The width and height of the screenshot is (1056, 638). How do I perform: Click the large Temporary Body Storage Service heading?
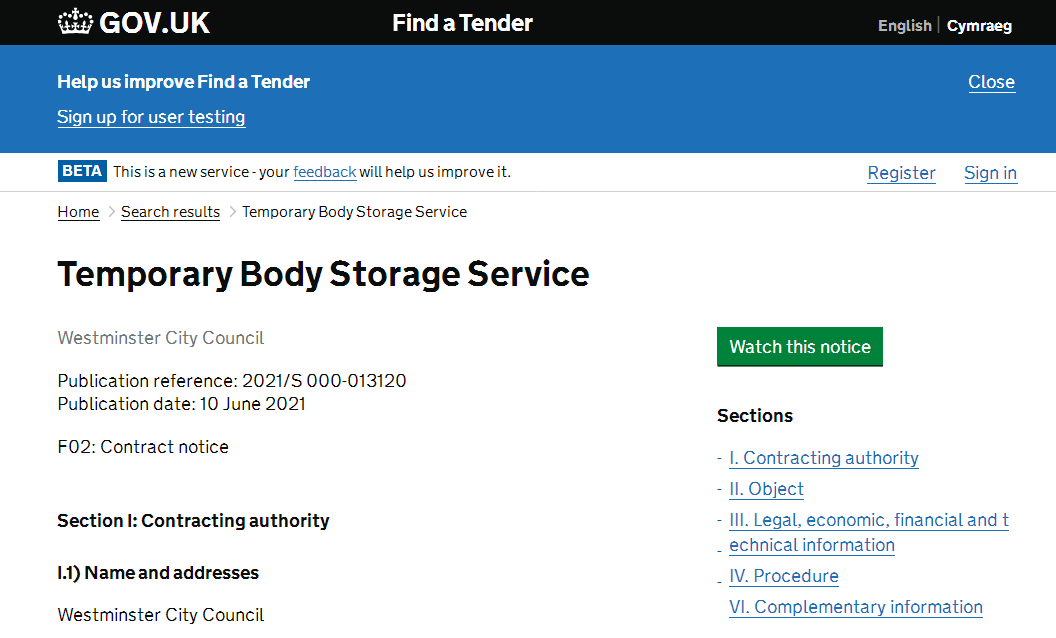(x=323, y=274)
